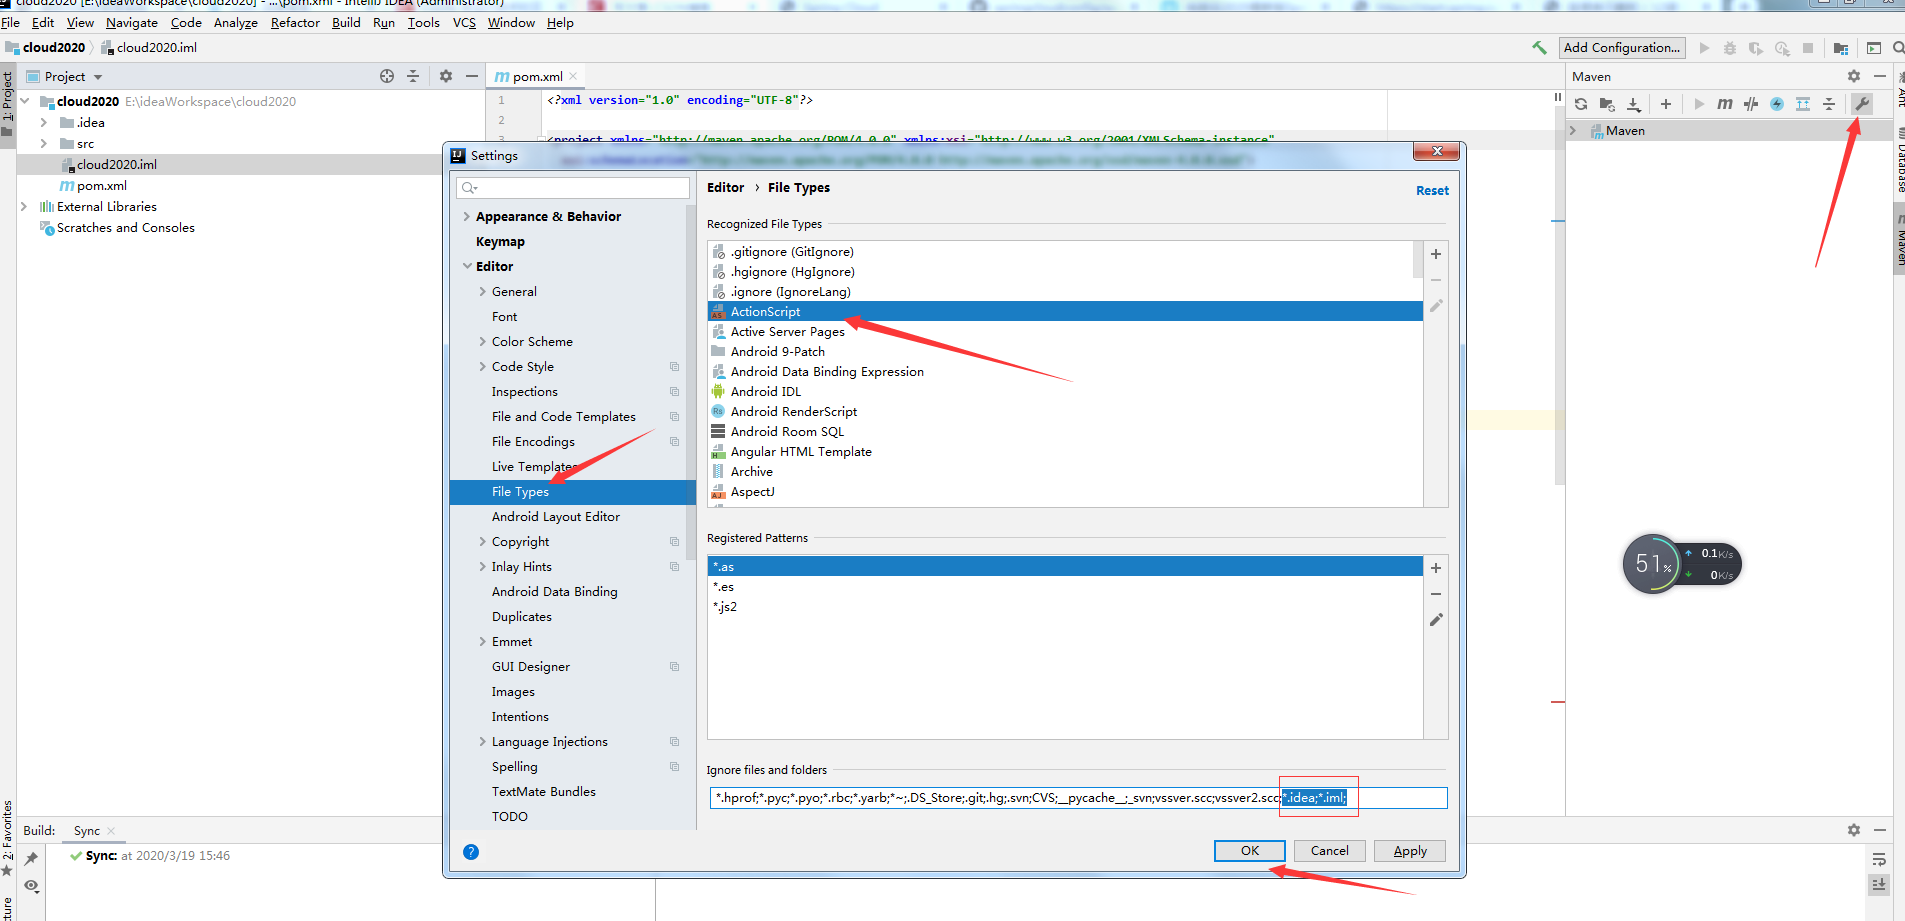Expand Language Injections settings
This screenshot has width=1905, height=921.
point(483,741)
